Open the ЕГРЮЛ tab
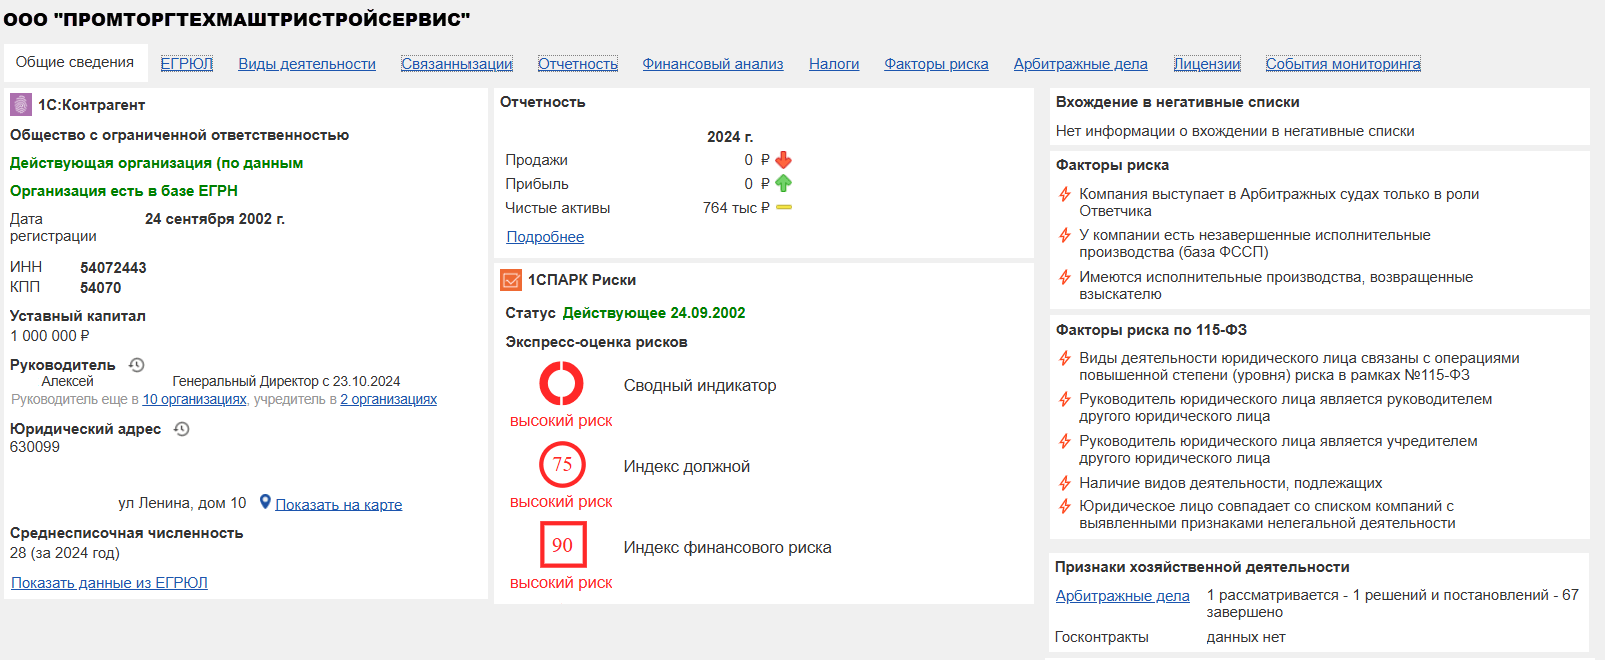The image size is (1605, 660). (x=187, y=64)
